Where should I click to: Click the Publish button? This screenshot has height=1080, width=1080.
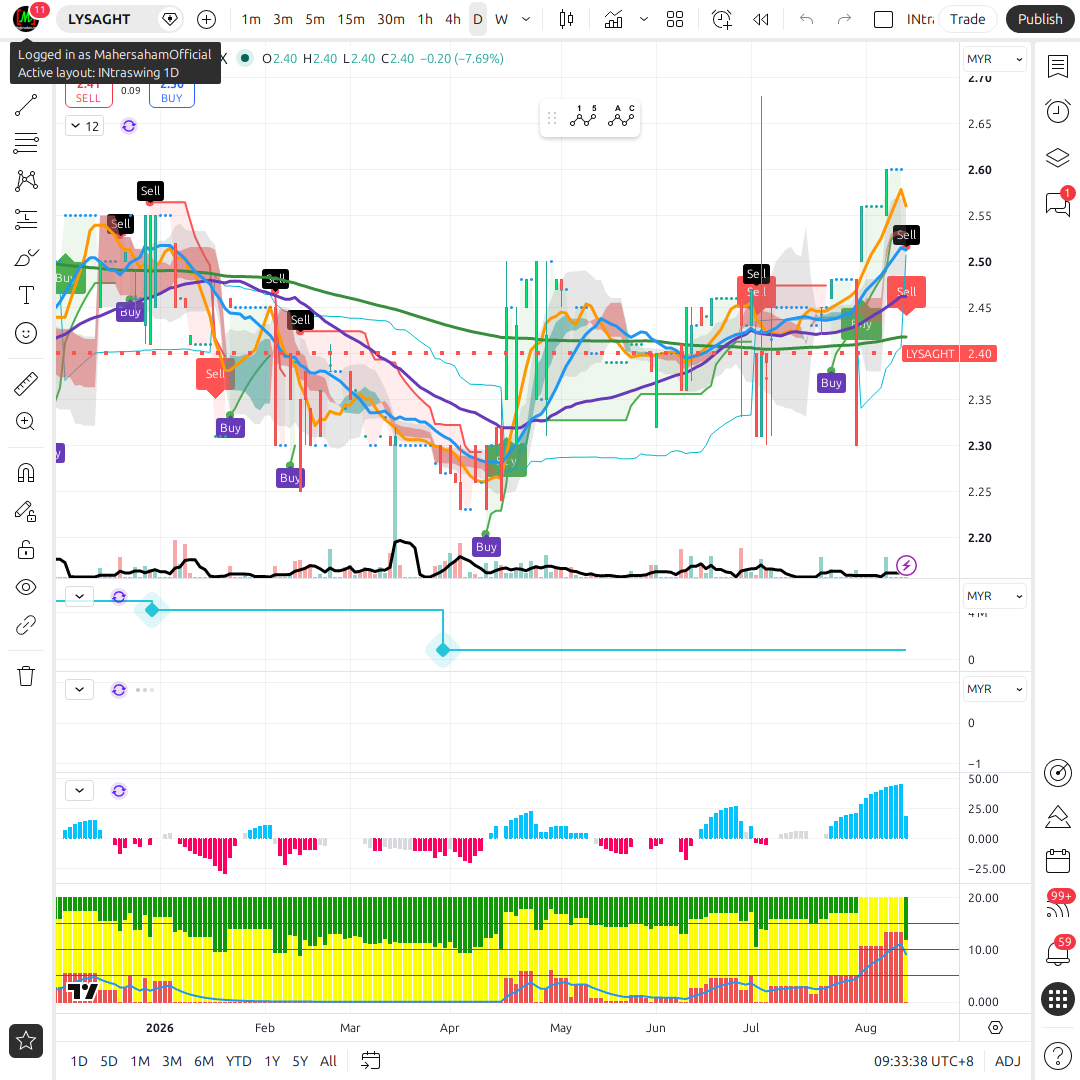[x=1040, y=19]
